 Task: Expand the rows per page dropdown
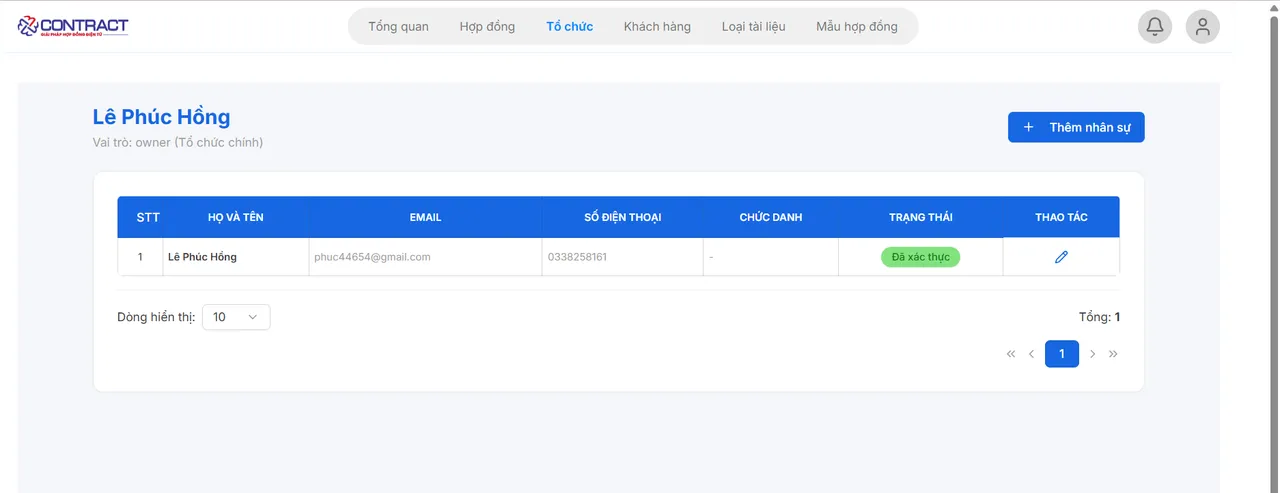[x=236, y=317]
